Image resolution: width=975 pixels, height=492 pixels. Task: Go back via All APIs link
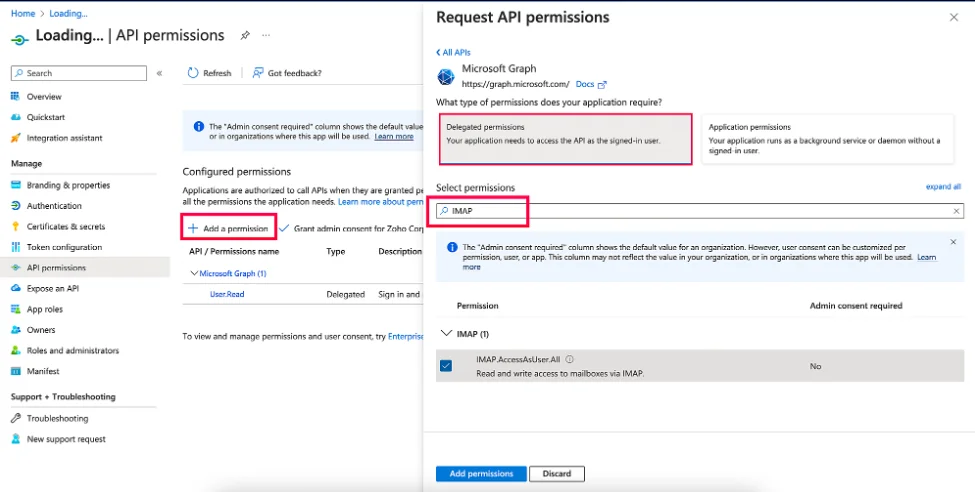[455, 52]
